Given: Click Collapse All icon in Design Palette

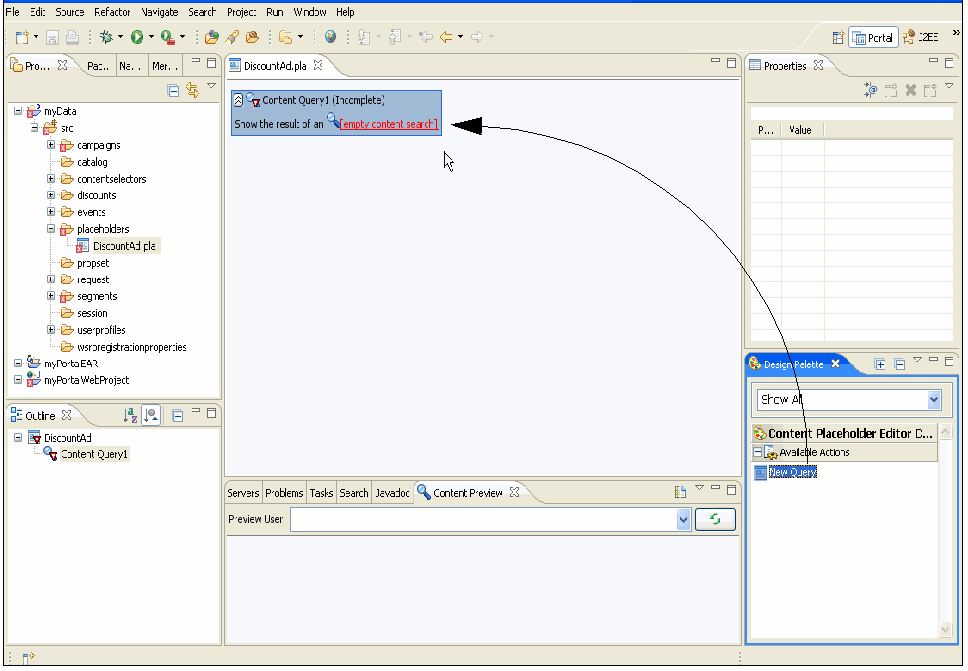Looking at the screenshot, I should (899, 364).
